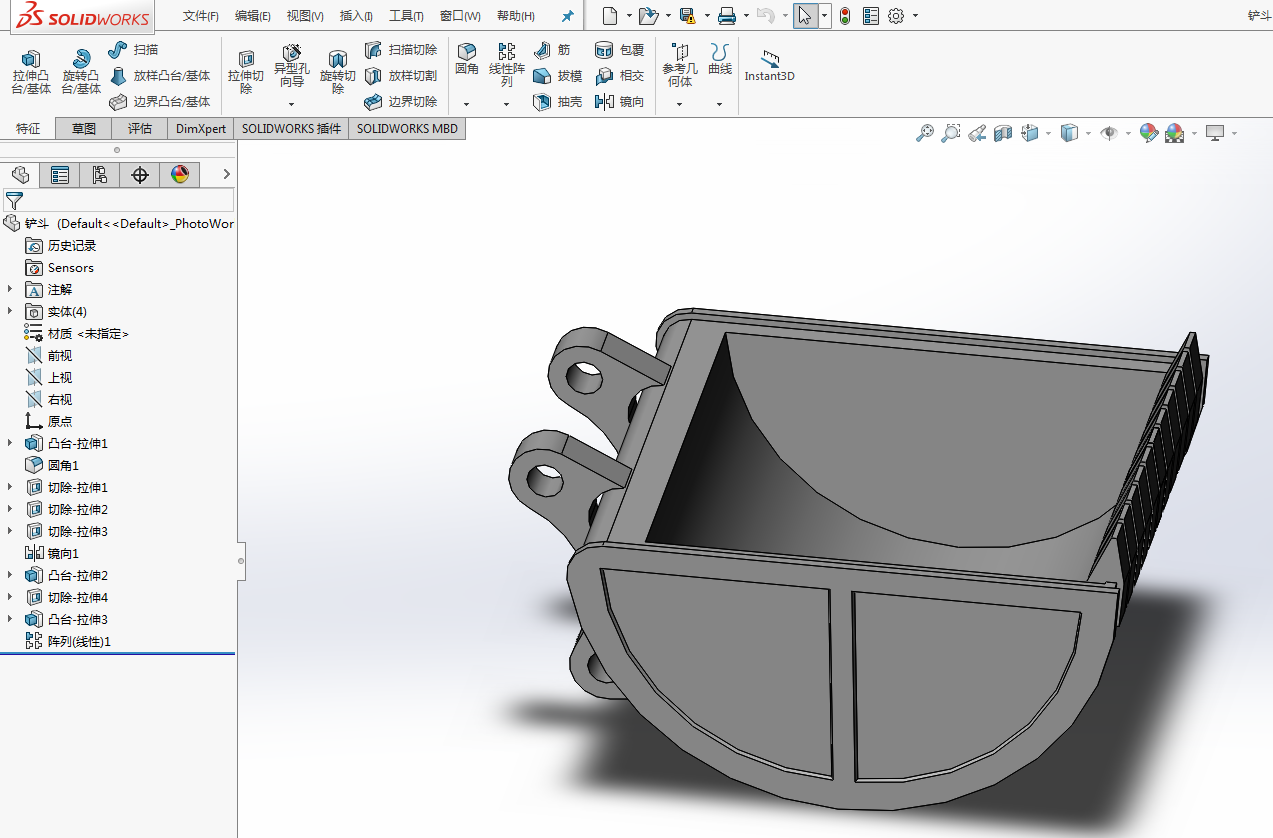Open the Section View icon
Screen dimensions: 1273x838
point(1004,133)
